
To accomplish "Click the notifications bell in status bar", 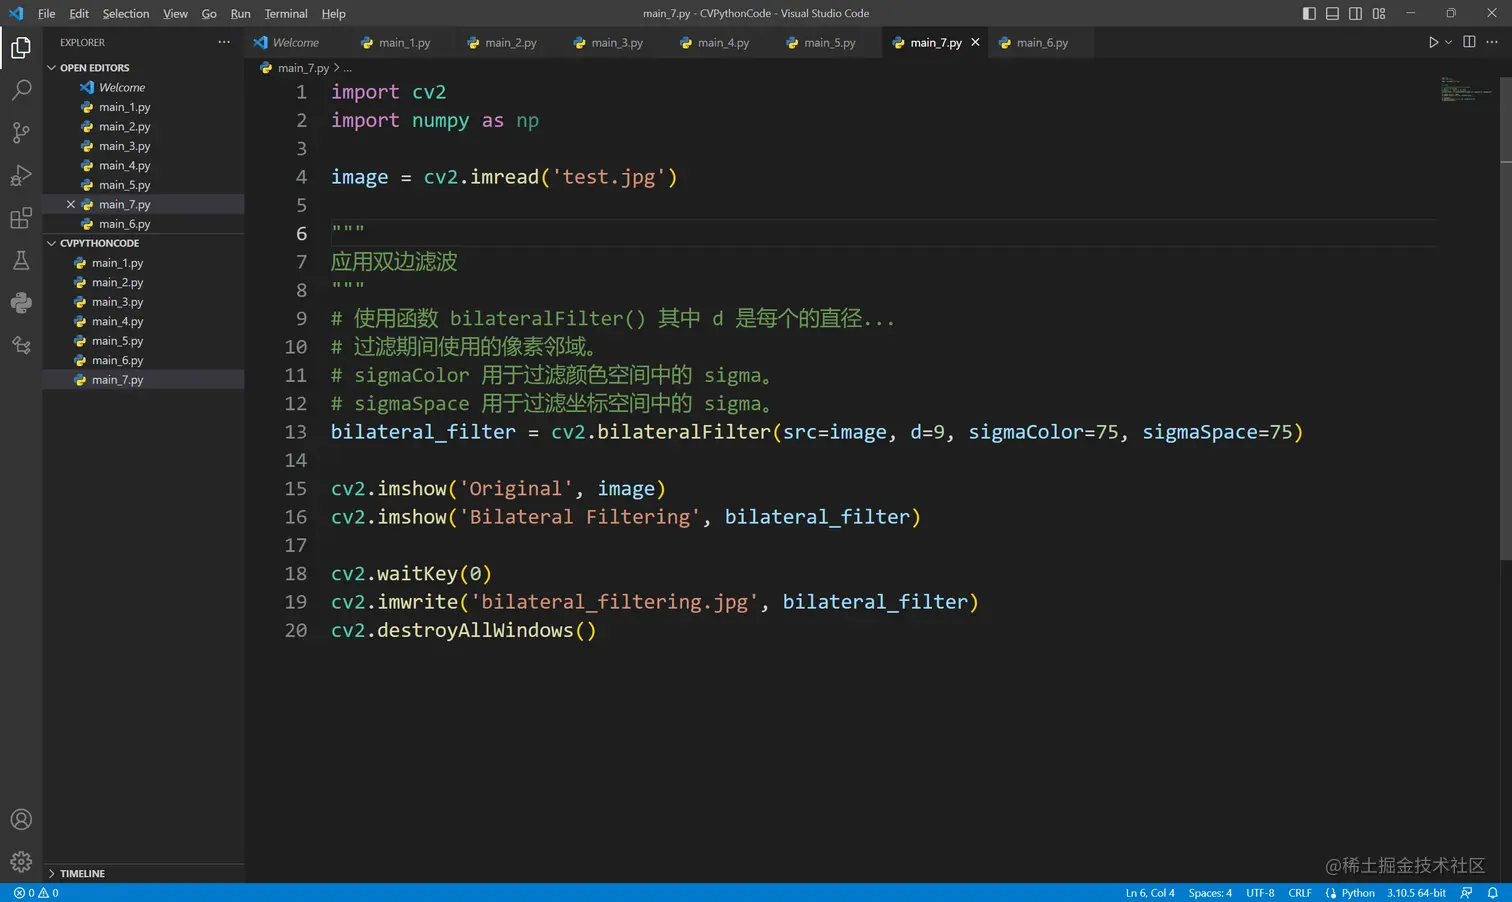I will 1492,893.
